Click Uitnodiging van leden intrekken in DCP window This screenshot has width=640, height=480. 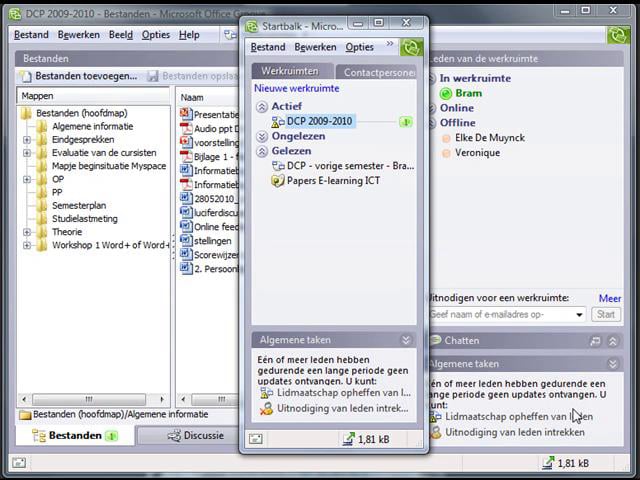[508, 432]
